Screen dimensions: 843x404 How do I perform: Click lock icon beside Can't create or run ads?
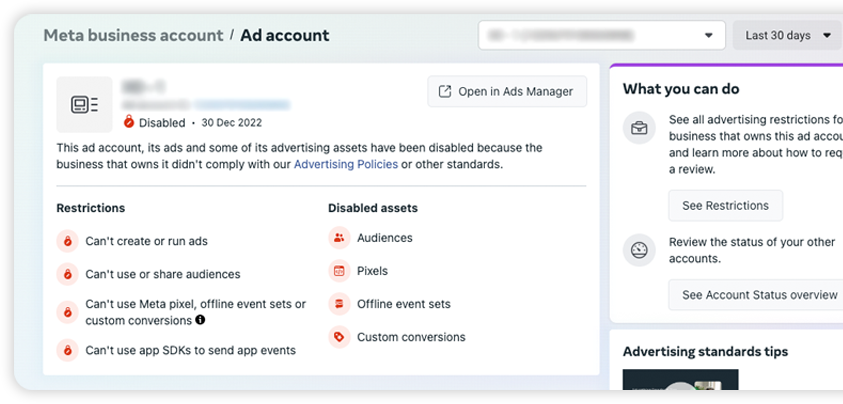point(68,241)
